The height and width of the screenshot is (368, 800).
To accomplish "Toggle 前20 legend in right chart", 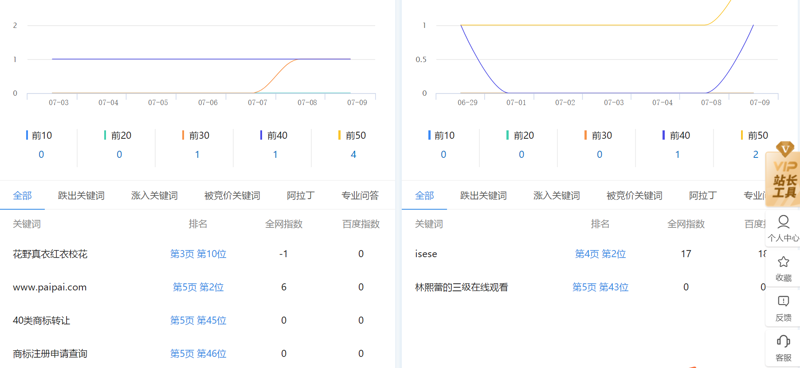I will tap(520, 136).
